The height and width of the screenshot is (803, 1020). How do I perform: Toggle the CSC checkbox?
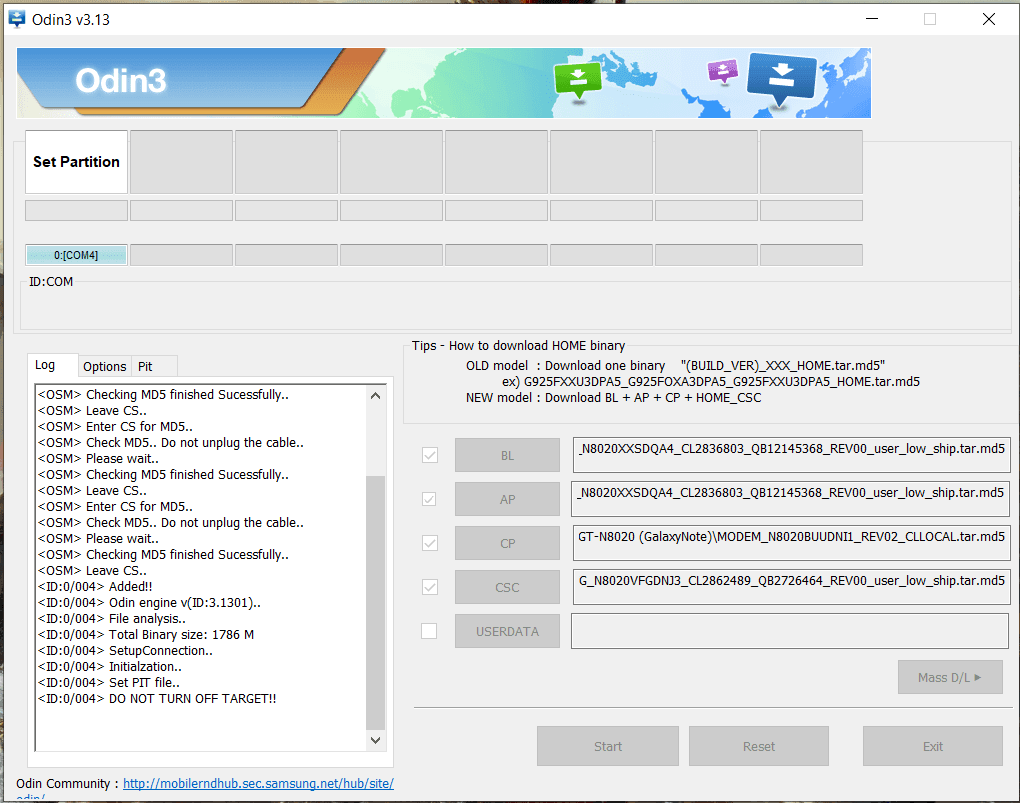tap(429, 587)
